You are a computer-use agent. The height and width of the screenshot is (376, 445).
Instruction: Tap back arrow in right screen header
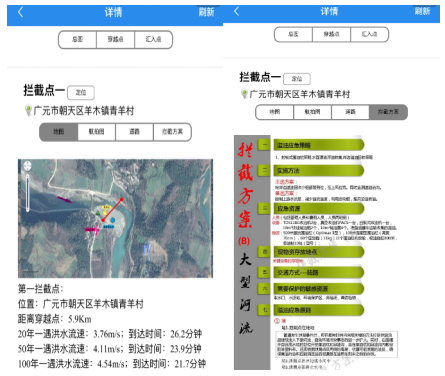click(236, 11)
